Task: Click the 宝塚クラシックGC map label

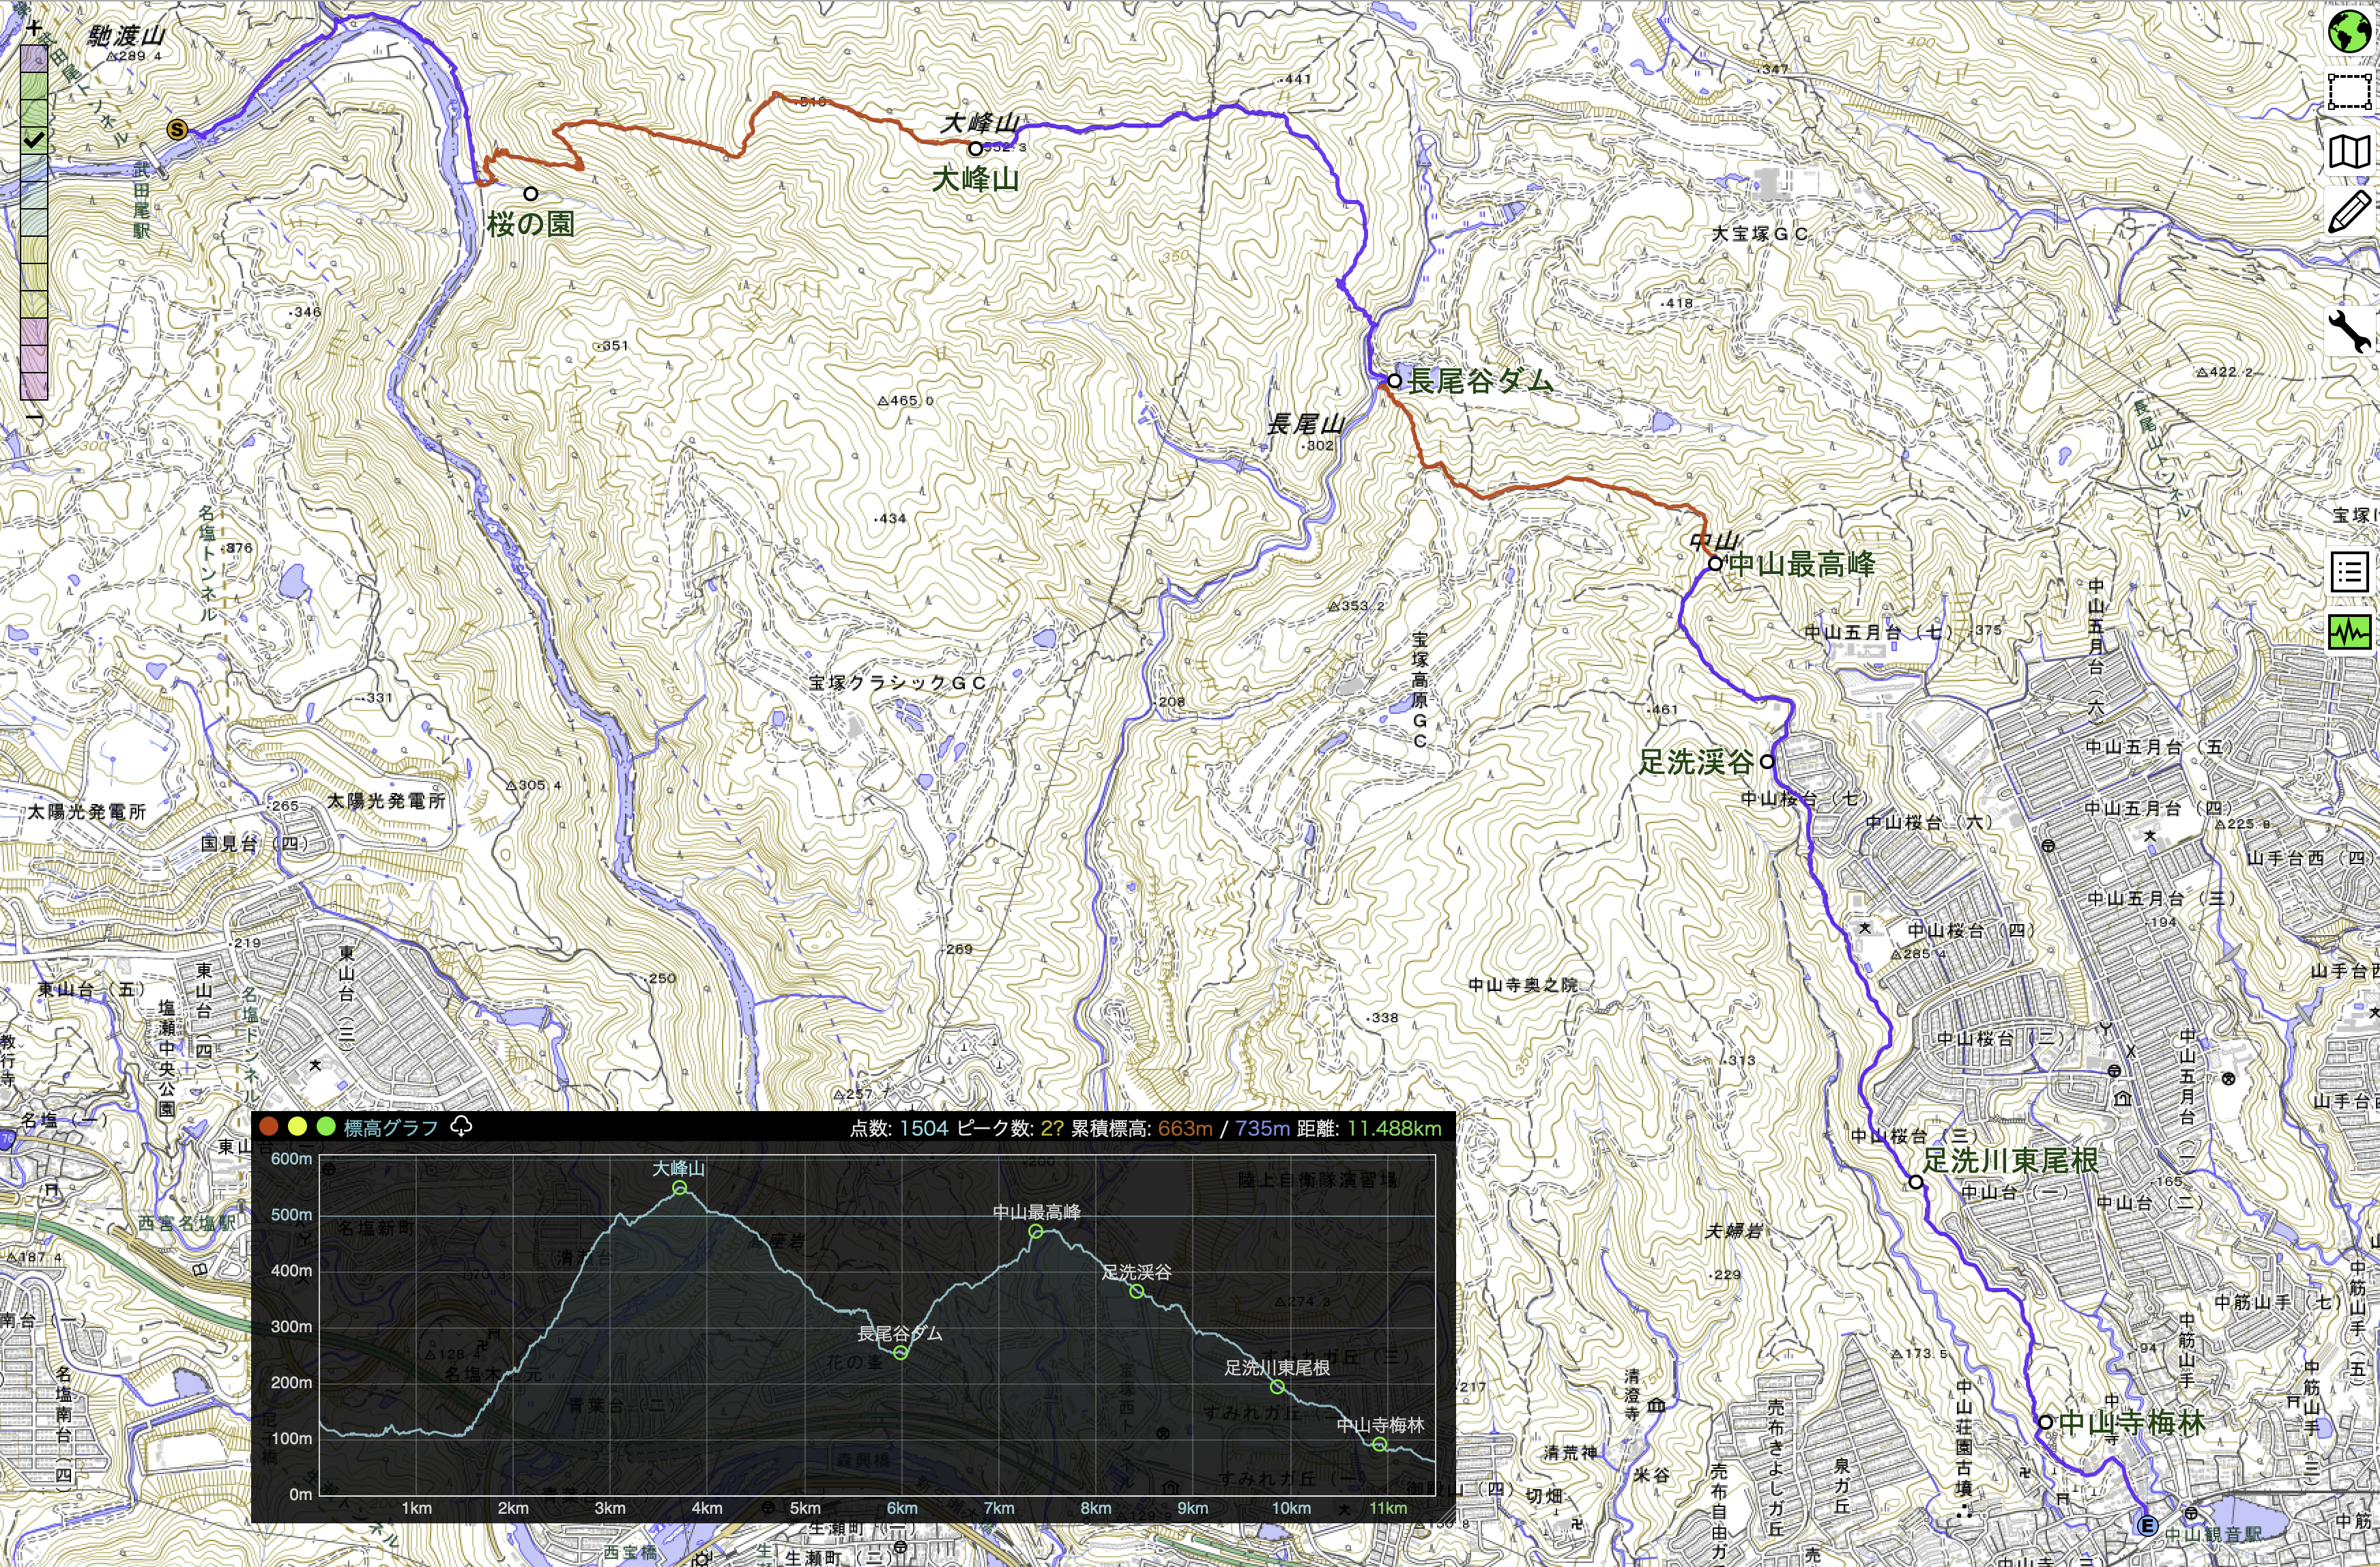Action: point(898,682)
